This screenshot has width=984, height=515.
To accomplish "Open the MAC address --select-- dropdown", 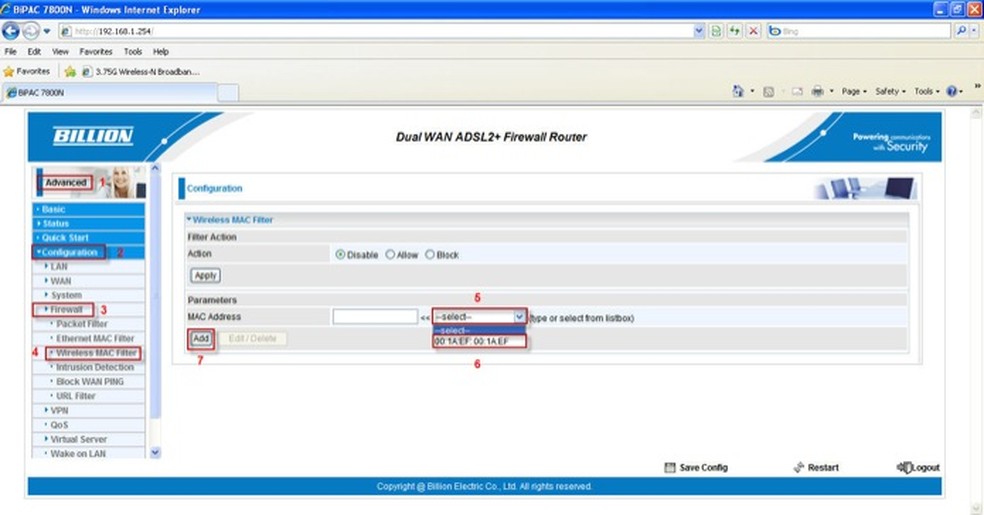I will click(x=479, y=317).
